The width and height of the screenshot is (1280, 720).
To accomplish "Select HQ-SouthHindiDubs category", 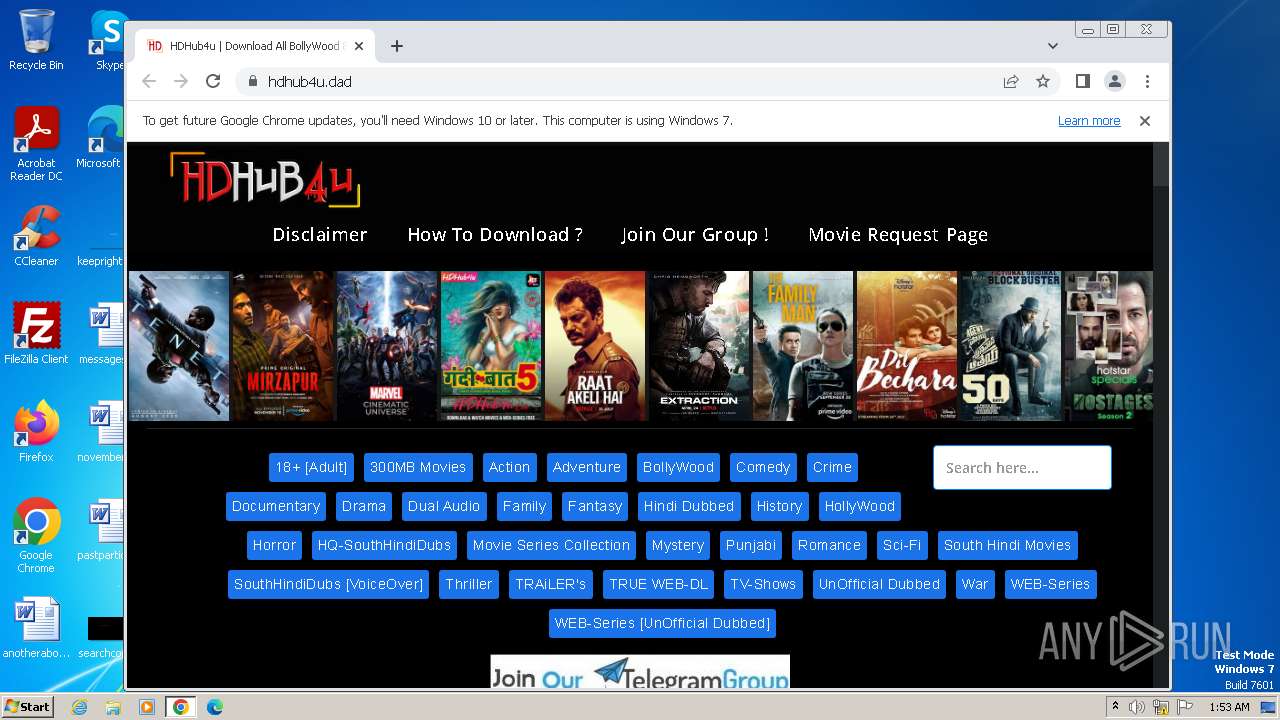I will coord(384,545).
